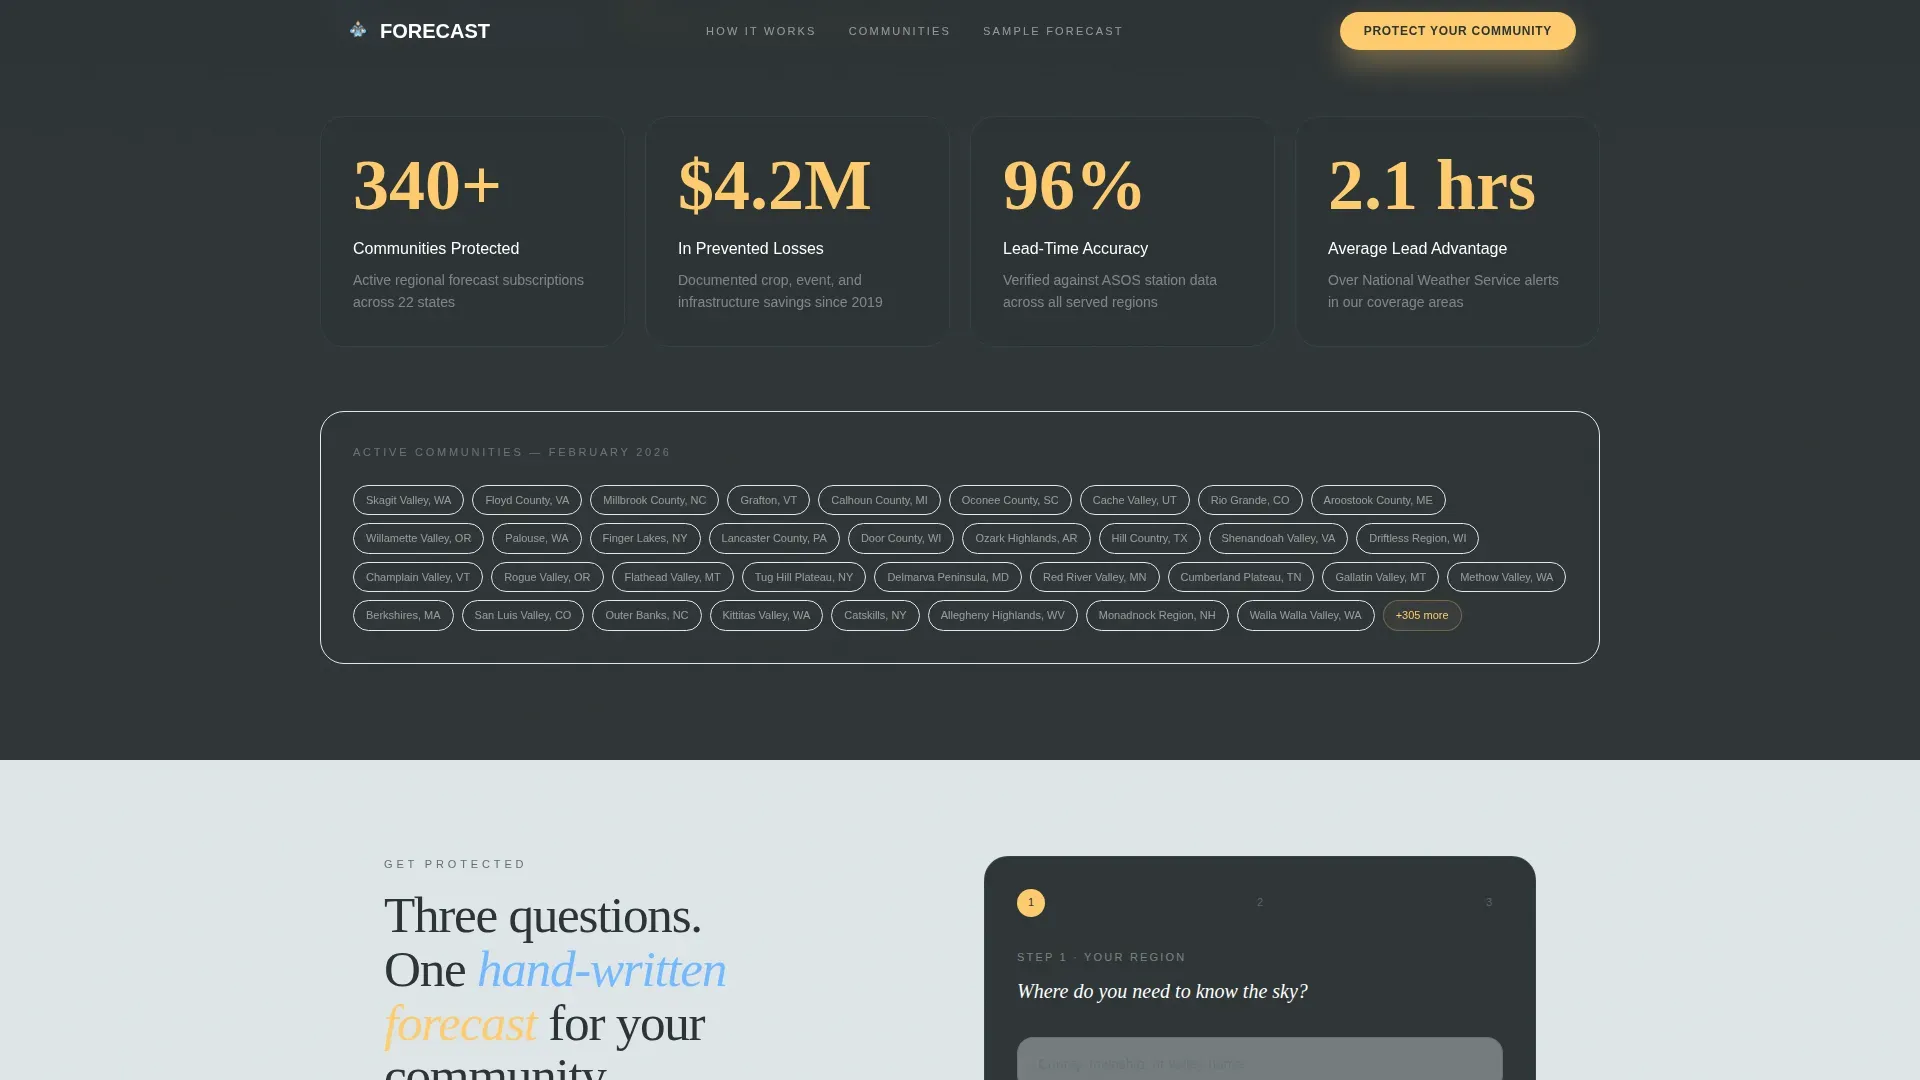The width and height of the screenshot is (1920, 1080).
Task: Select the Methow Valley, WA chip
Action: tap(1506, 577)
